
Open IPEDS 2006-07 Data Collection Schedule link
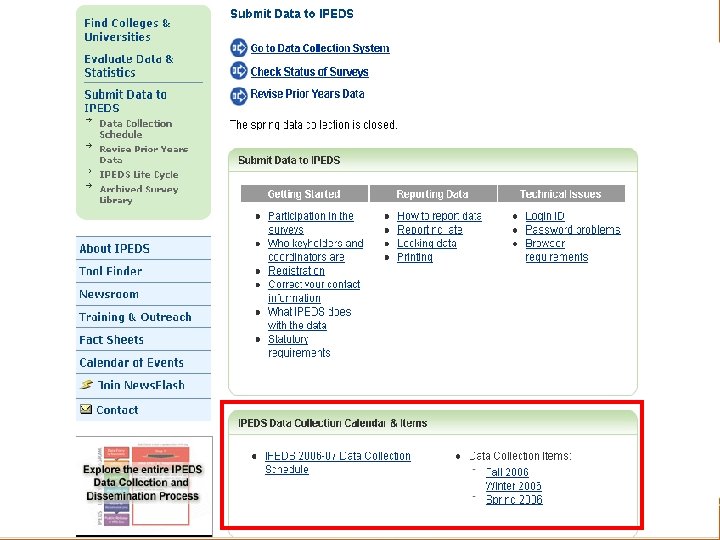pyautogui.click(x=338, y=462)
